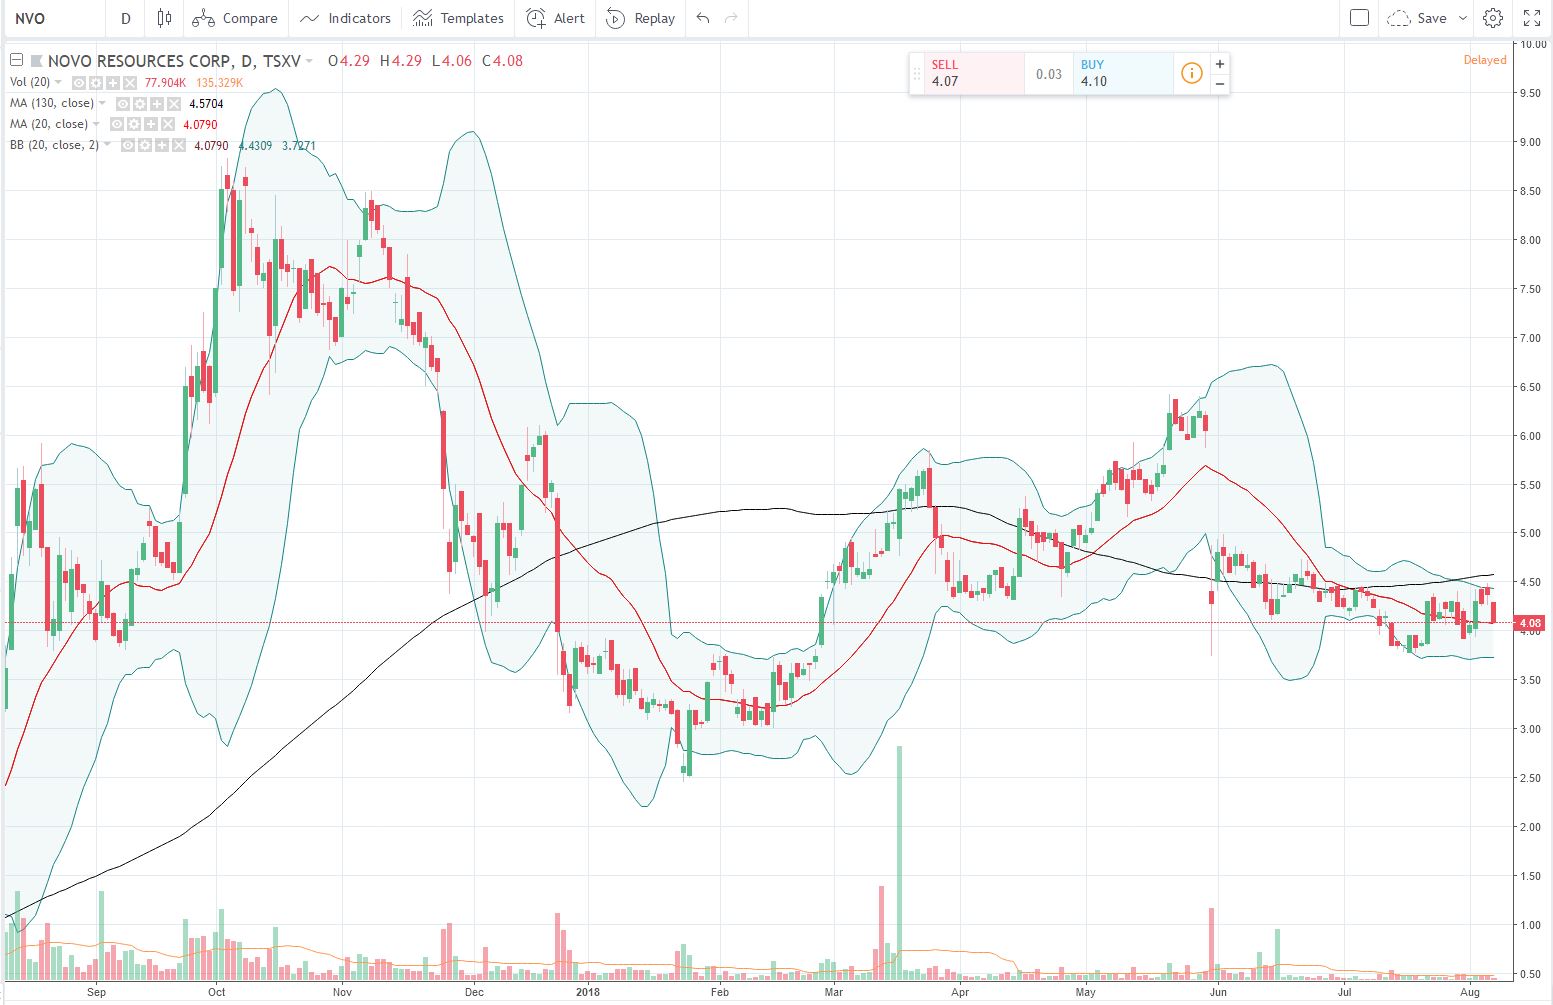The image size is (1553, 1005).
Task: Click the MA (130, close) legend label
Action: (52, 103)
